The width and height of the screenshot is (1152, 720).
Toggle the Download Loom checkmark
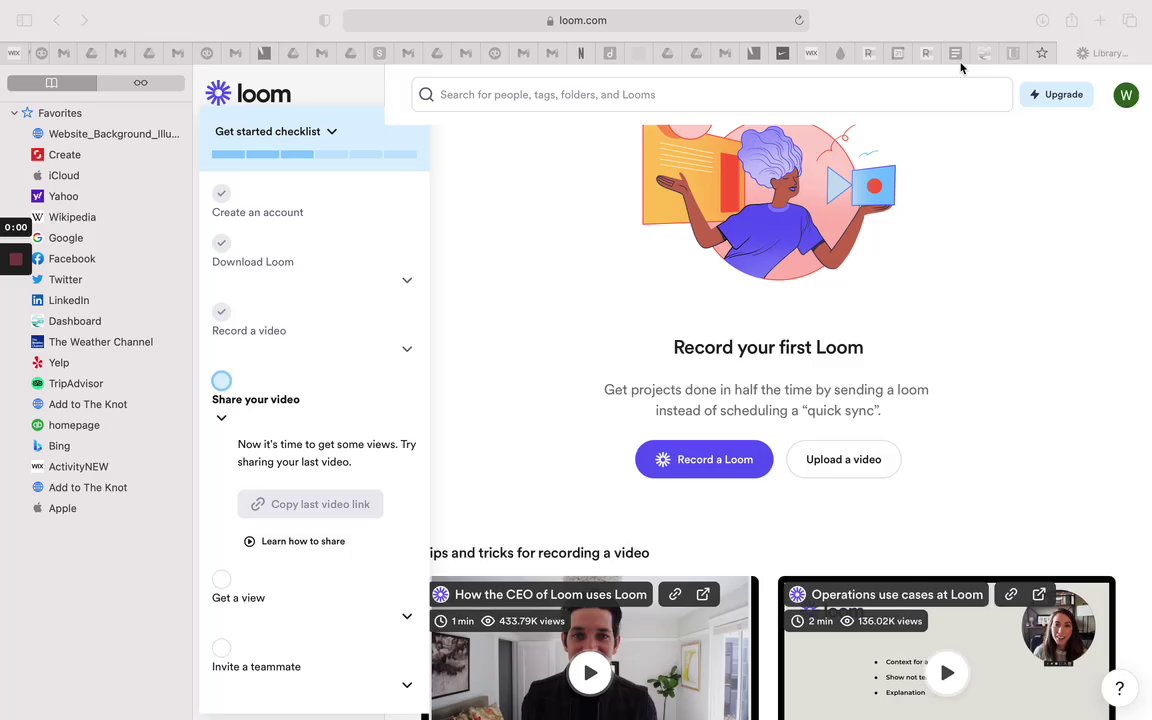221,242
